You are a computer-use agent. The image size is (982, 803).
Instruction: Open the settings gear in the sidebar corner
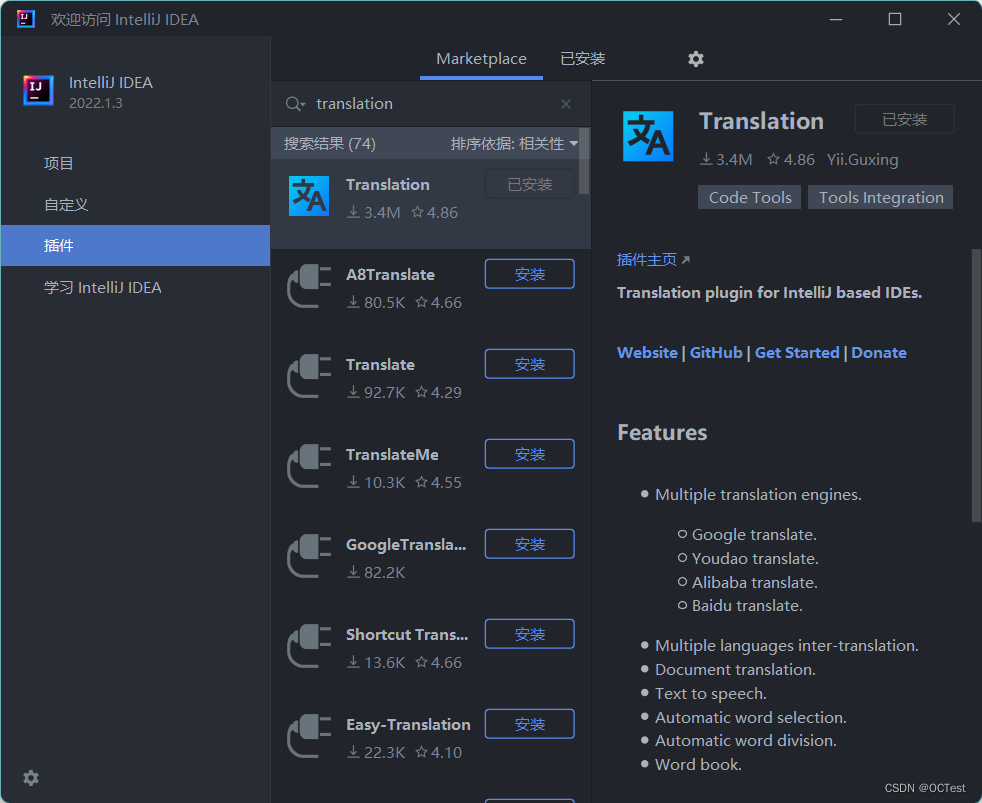(x=31, y=778)
